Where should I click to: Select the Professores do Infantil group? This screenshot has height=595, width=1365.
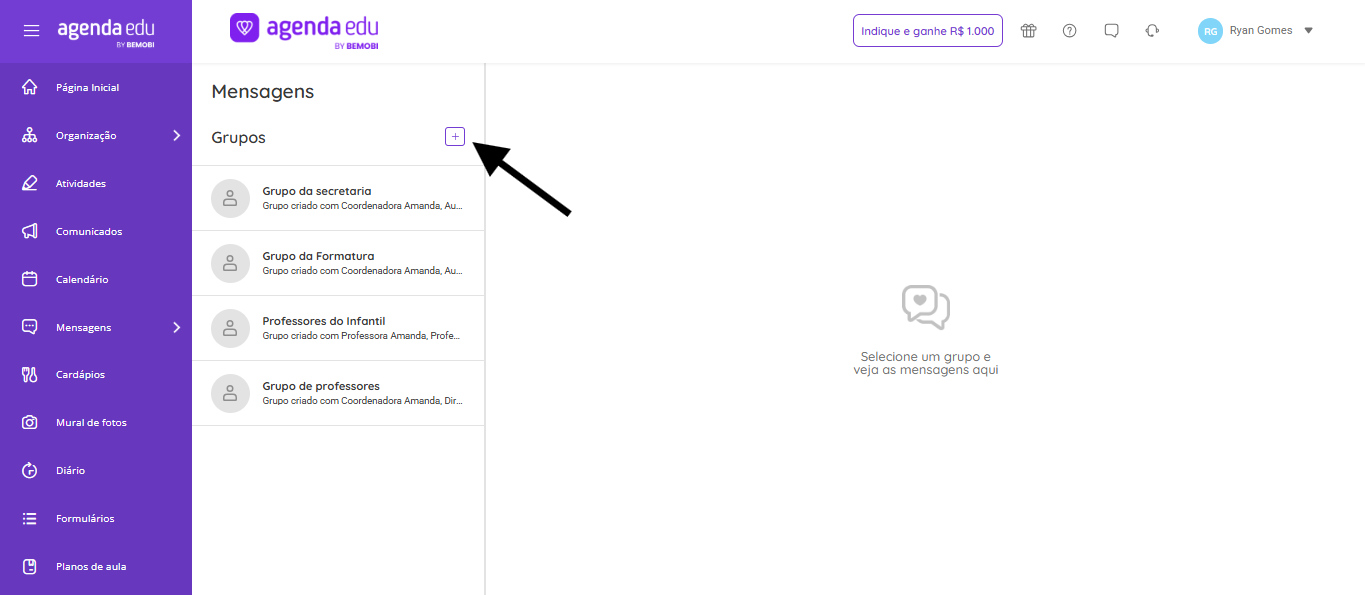[x=338, y=328]
